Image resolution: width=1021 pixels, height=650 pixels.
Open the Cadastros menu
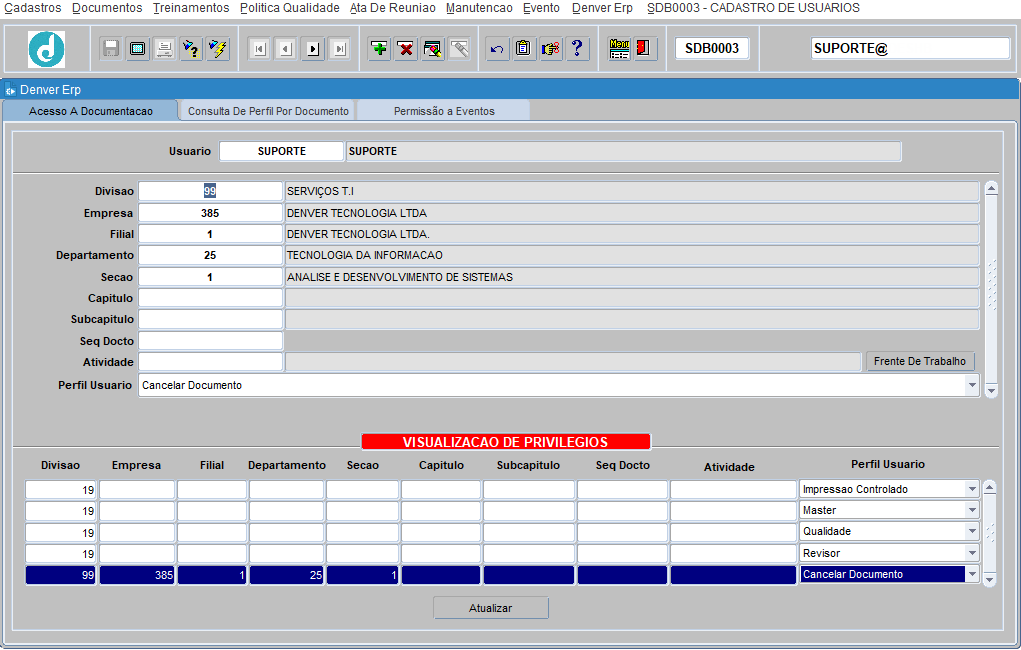[x=33, y=8]
